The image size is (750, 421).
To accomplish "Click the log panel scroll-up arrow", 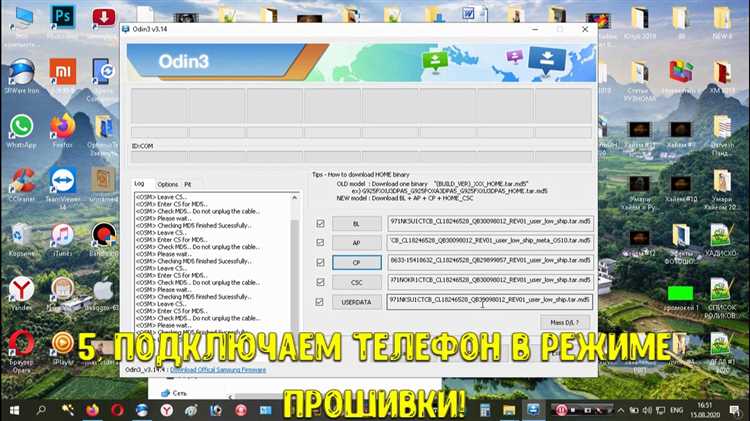I will [295, 197].
